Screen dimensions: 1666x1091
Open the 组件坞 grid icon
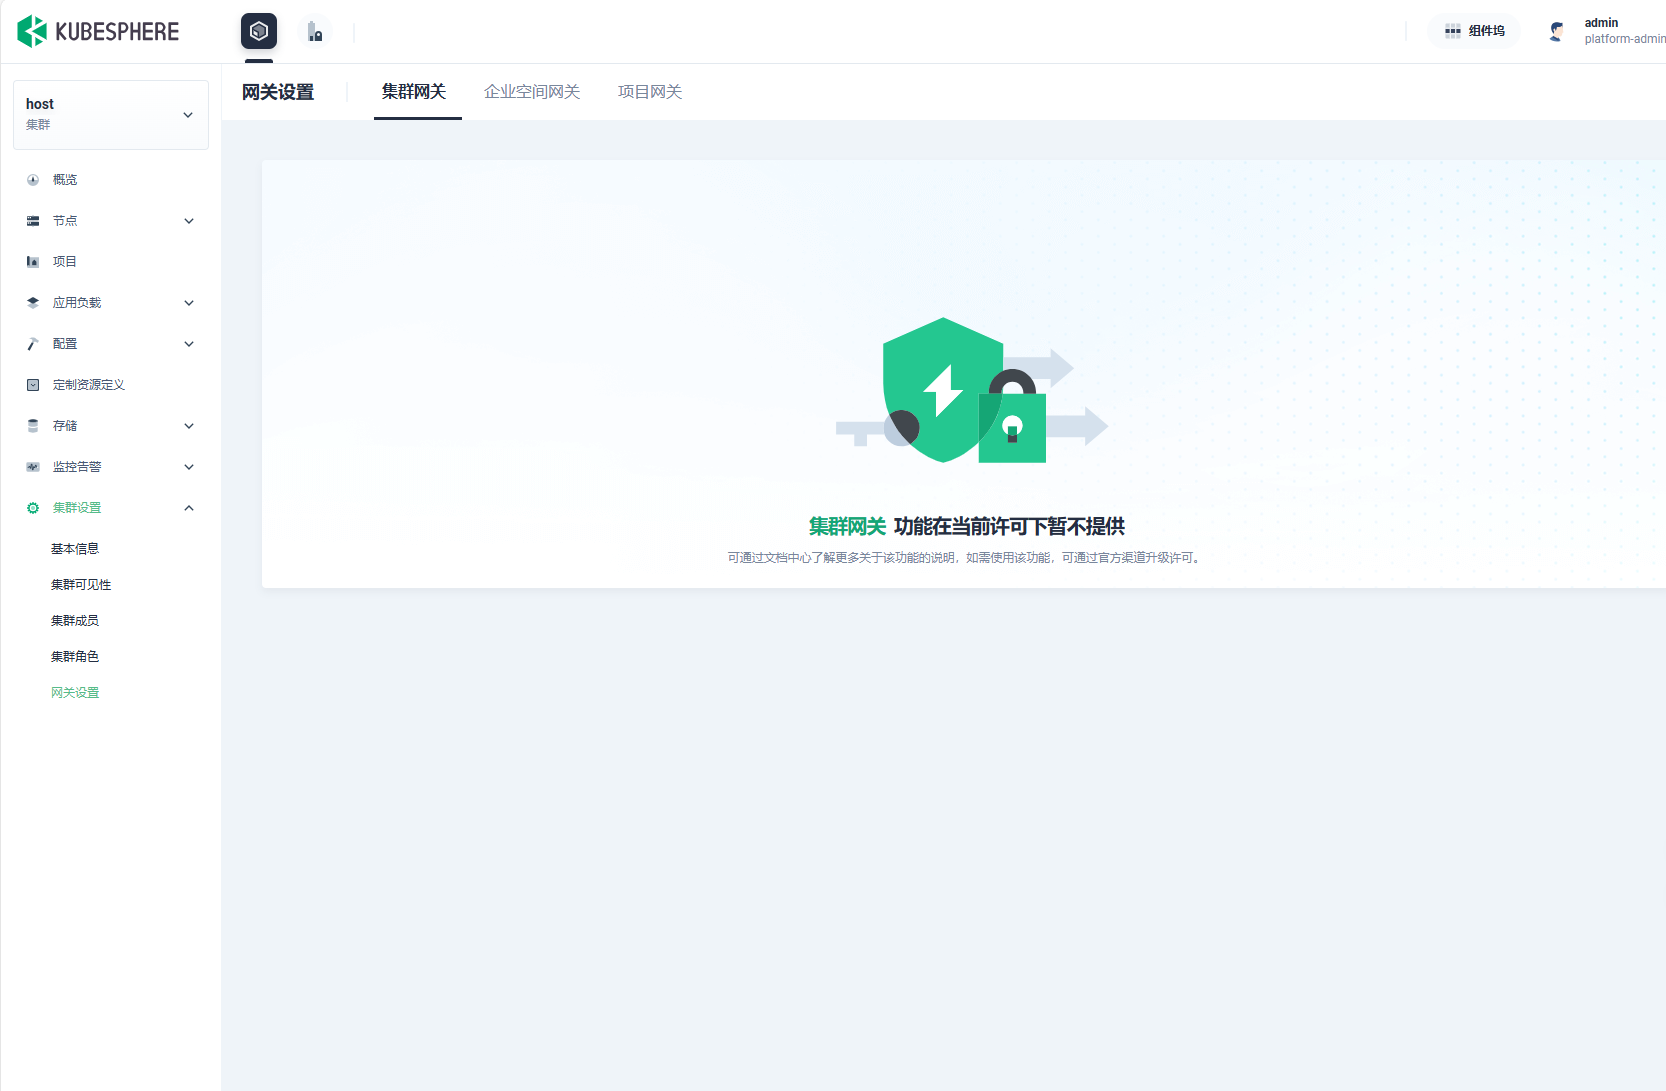pyautogui.click(x=1453, y=31)
